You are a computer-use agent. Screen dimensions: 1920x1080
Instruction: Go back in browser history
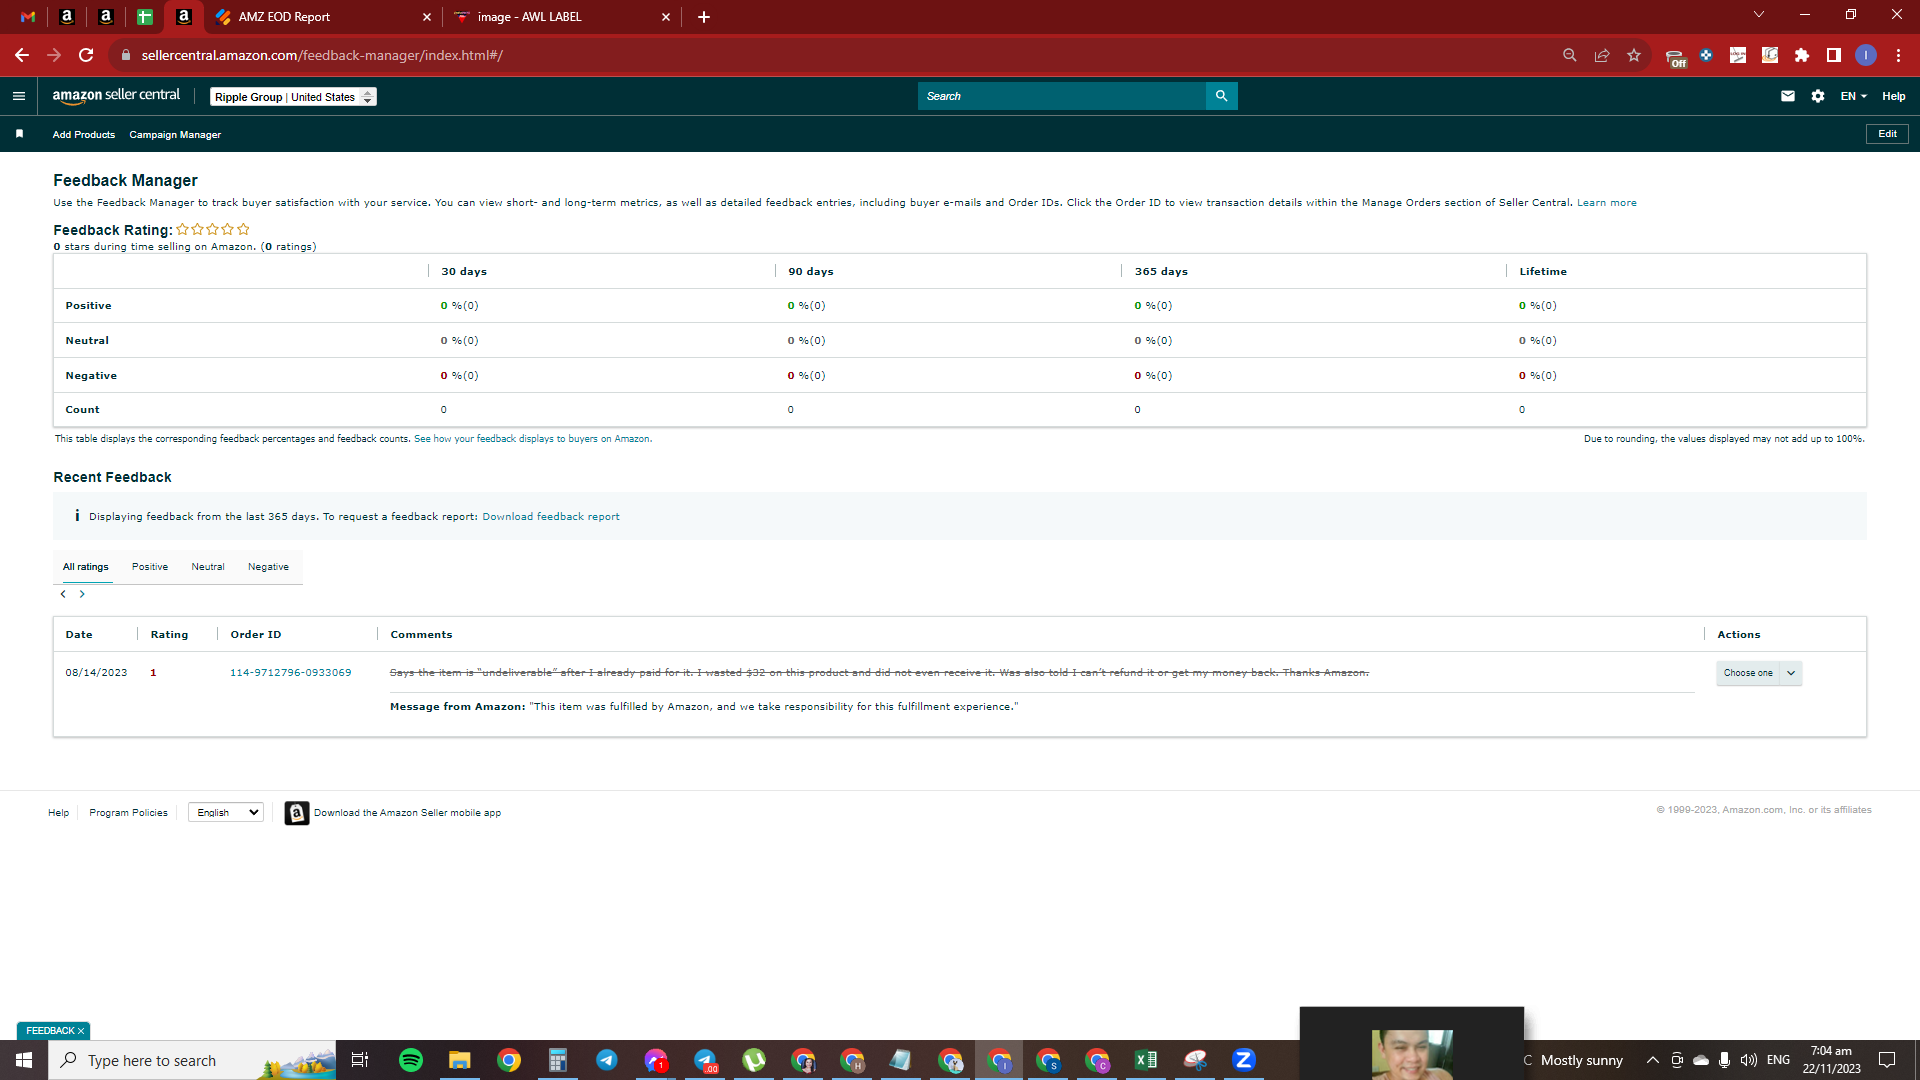(22, 55)
